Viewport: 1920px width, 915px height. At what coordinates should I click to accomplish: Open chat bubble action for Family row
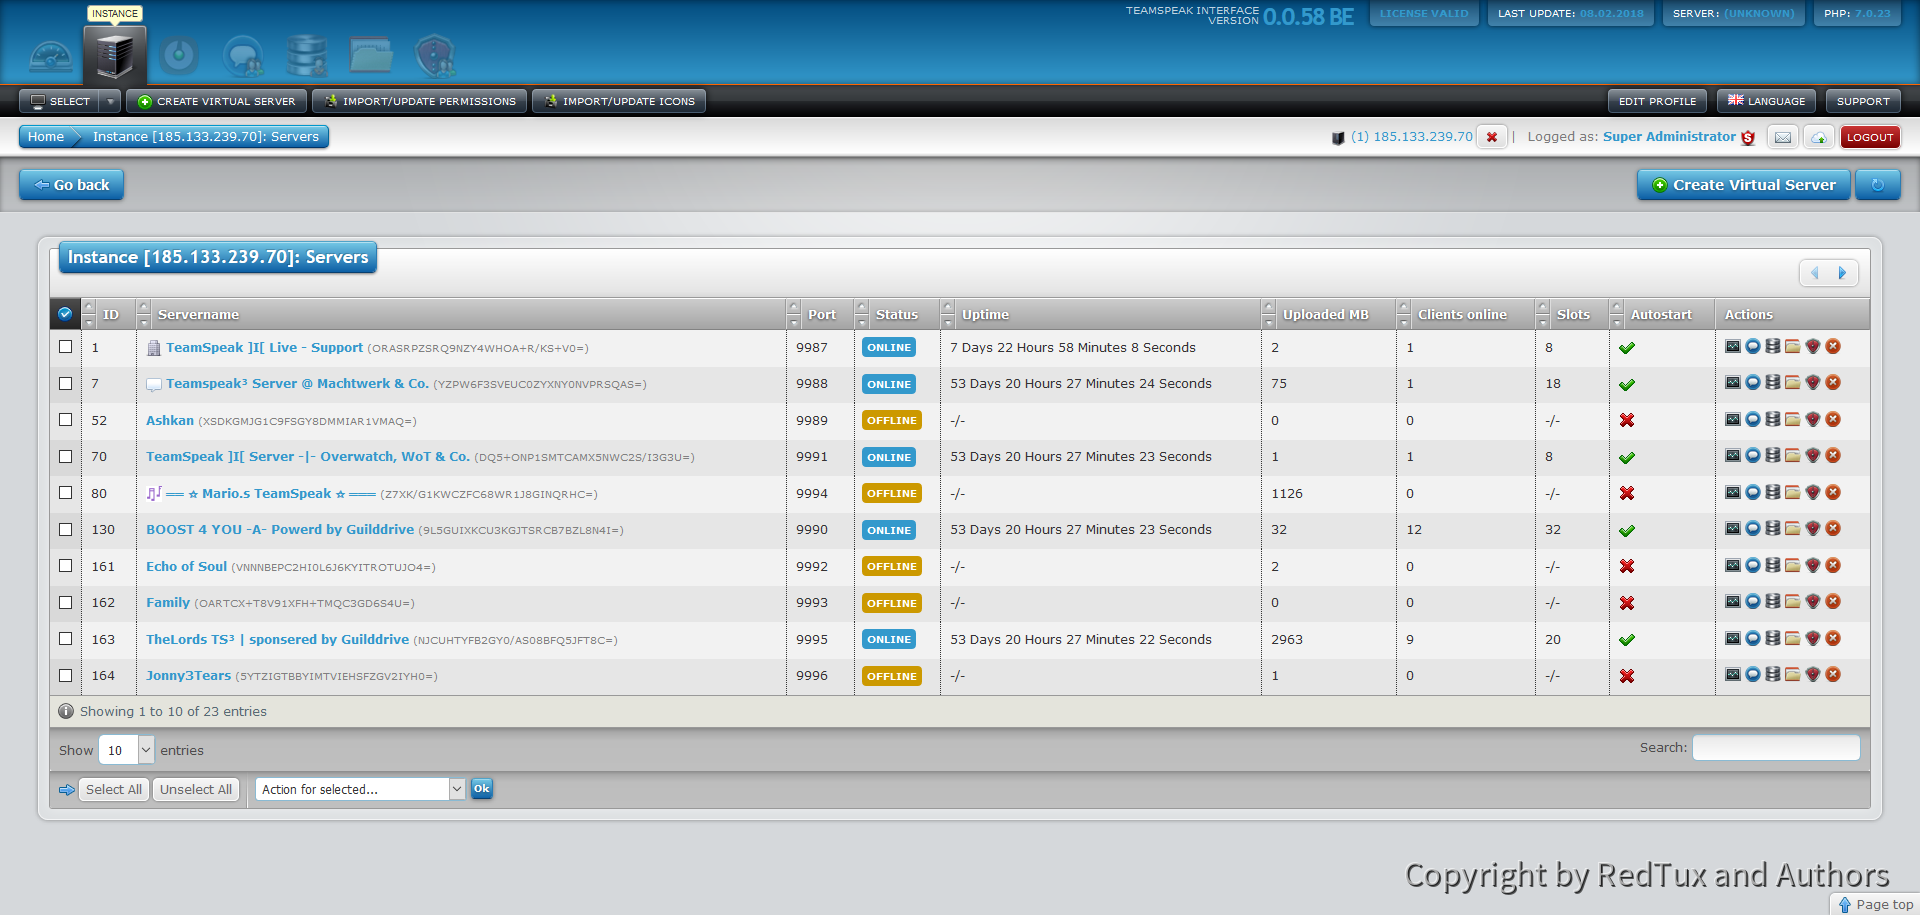pyautogui.click(x=1753, y=602)
